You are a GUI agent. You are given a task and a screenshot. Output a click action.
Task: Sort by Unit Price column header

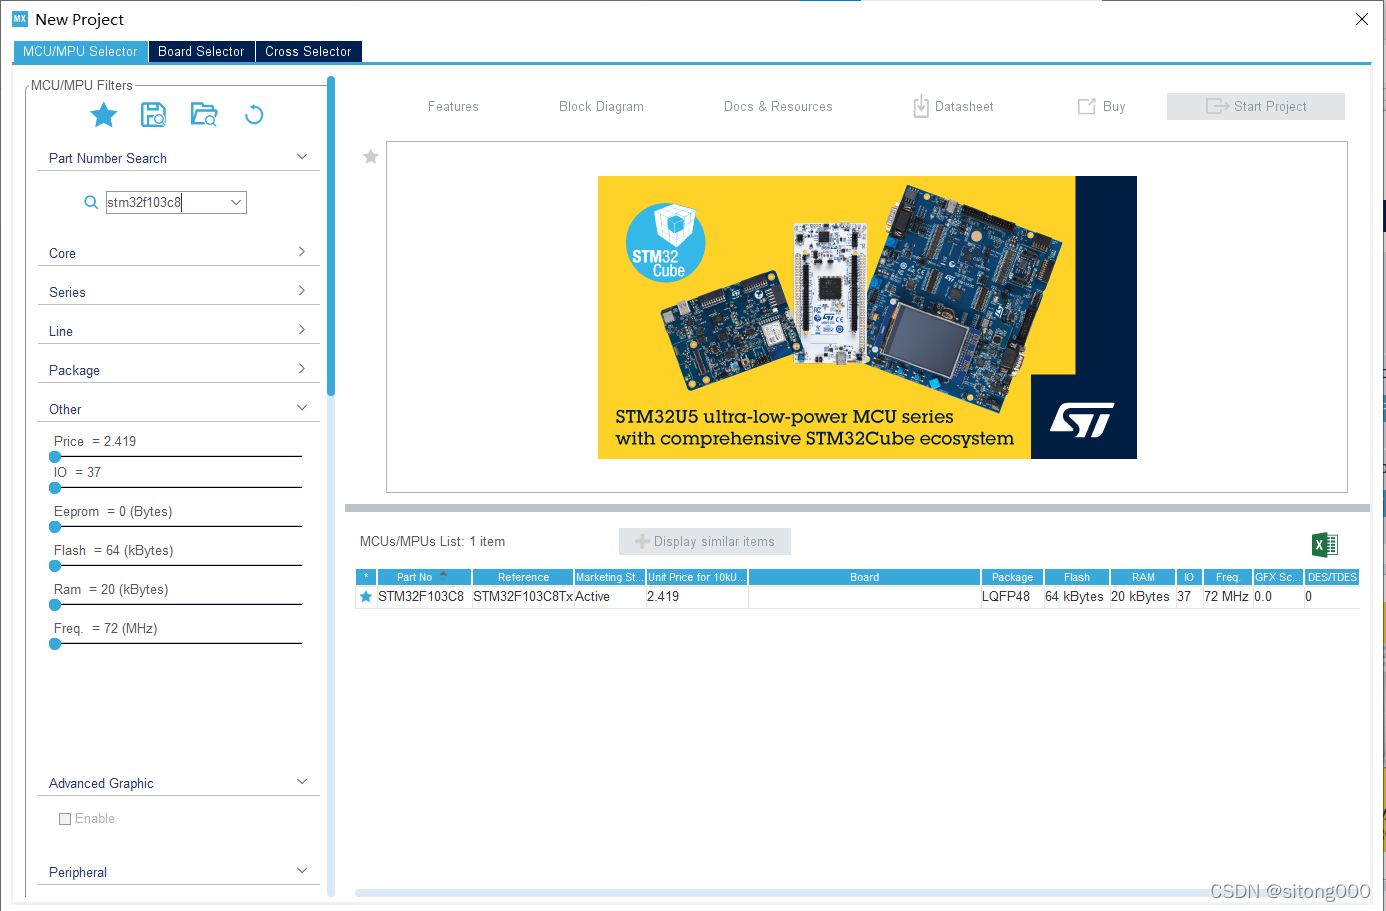click(x=697, y=577)
